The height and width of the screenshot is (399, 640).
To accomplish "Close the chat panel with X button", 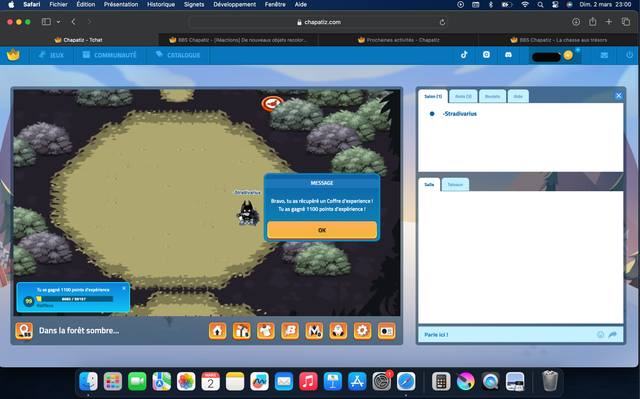I will coord(618,95).
